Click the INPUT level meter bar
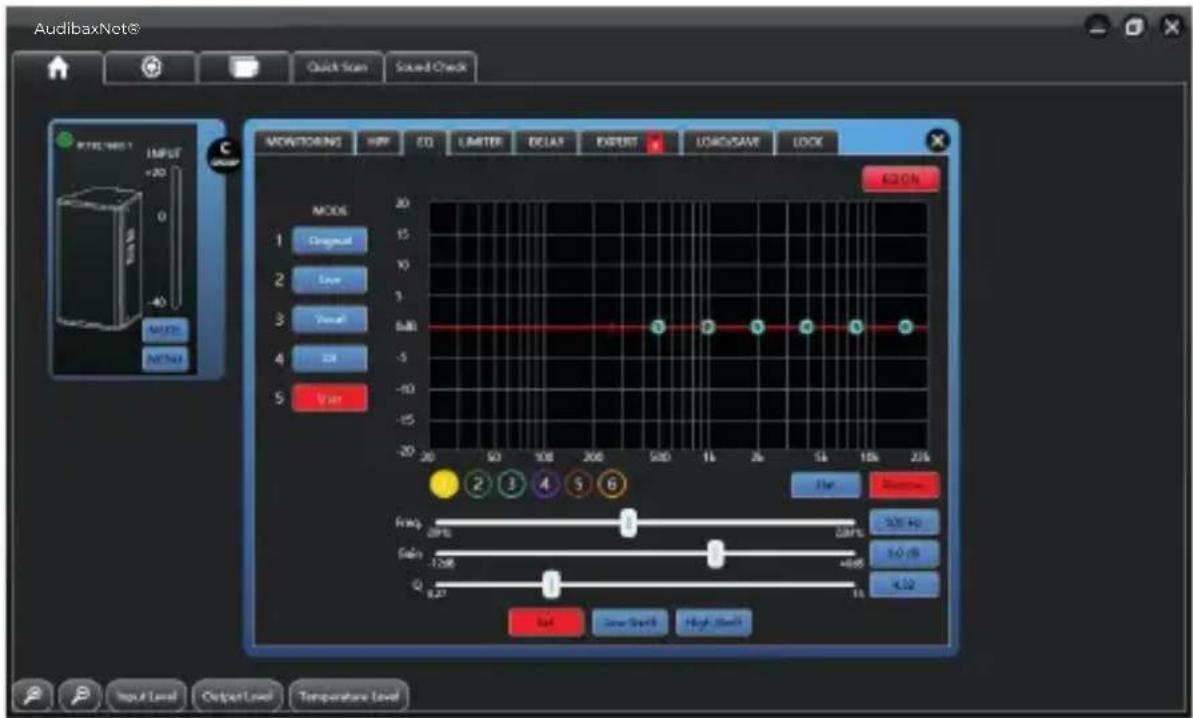1193x718 pixels. click(x=176, y=239)
